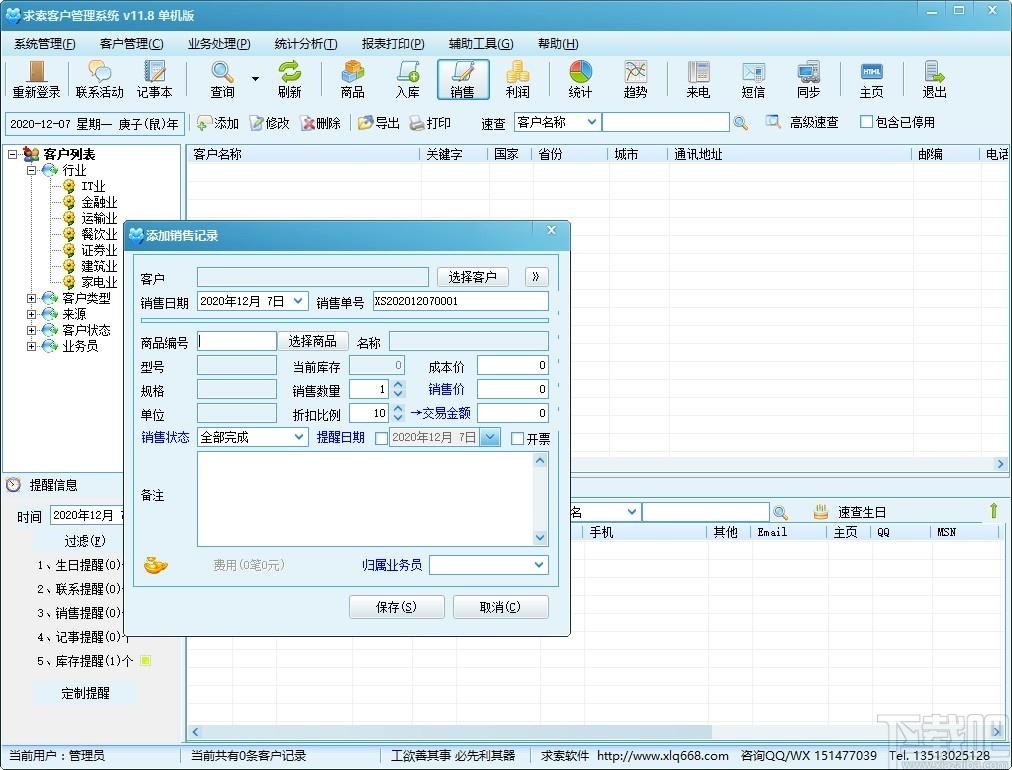Image resolution: width=1012 pixels, height=770 pixels.
Task: Open the 来电 (Incoming call) toolbar icon
Action: click(698, 79)
